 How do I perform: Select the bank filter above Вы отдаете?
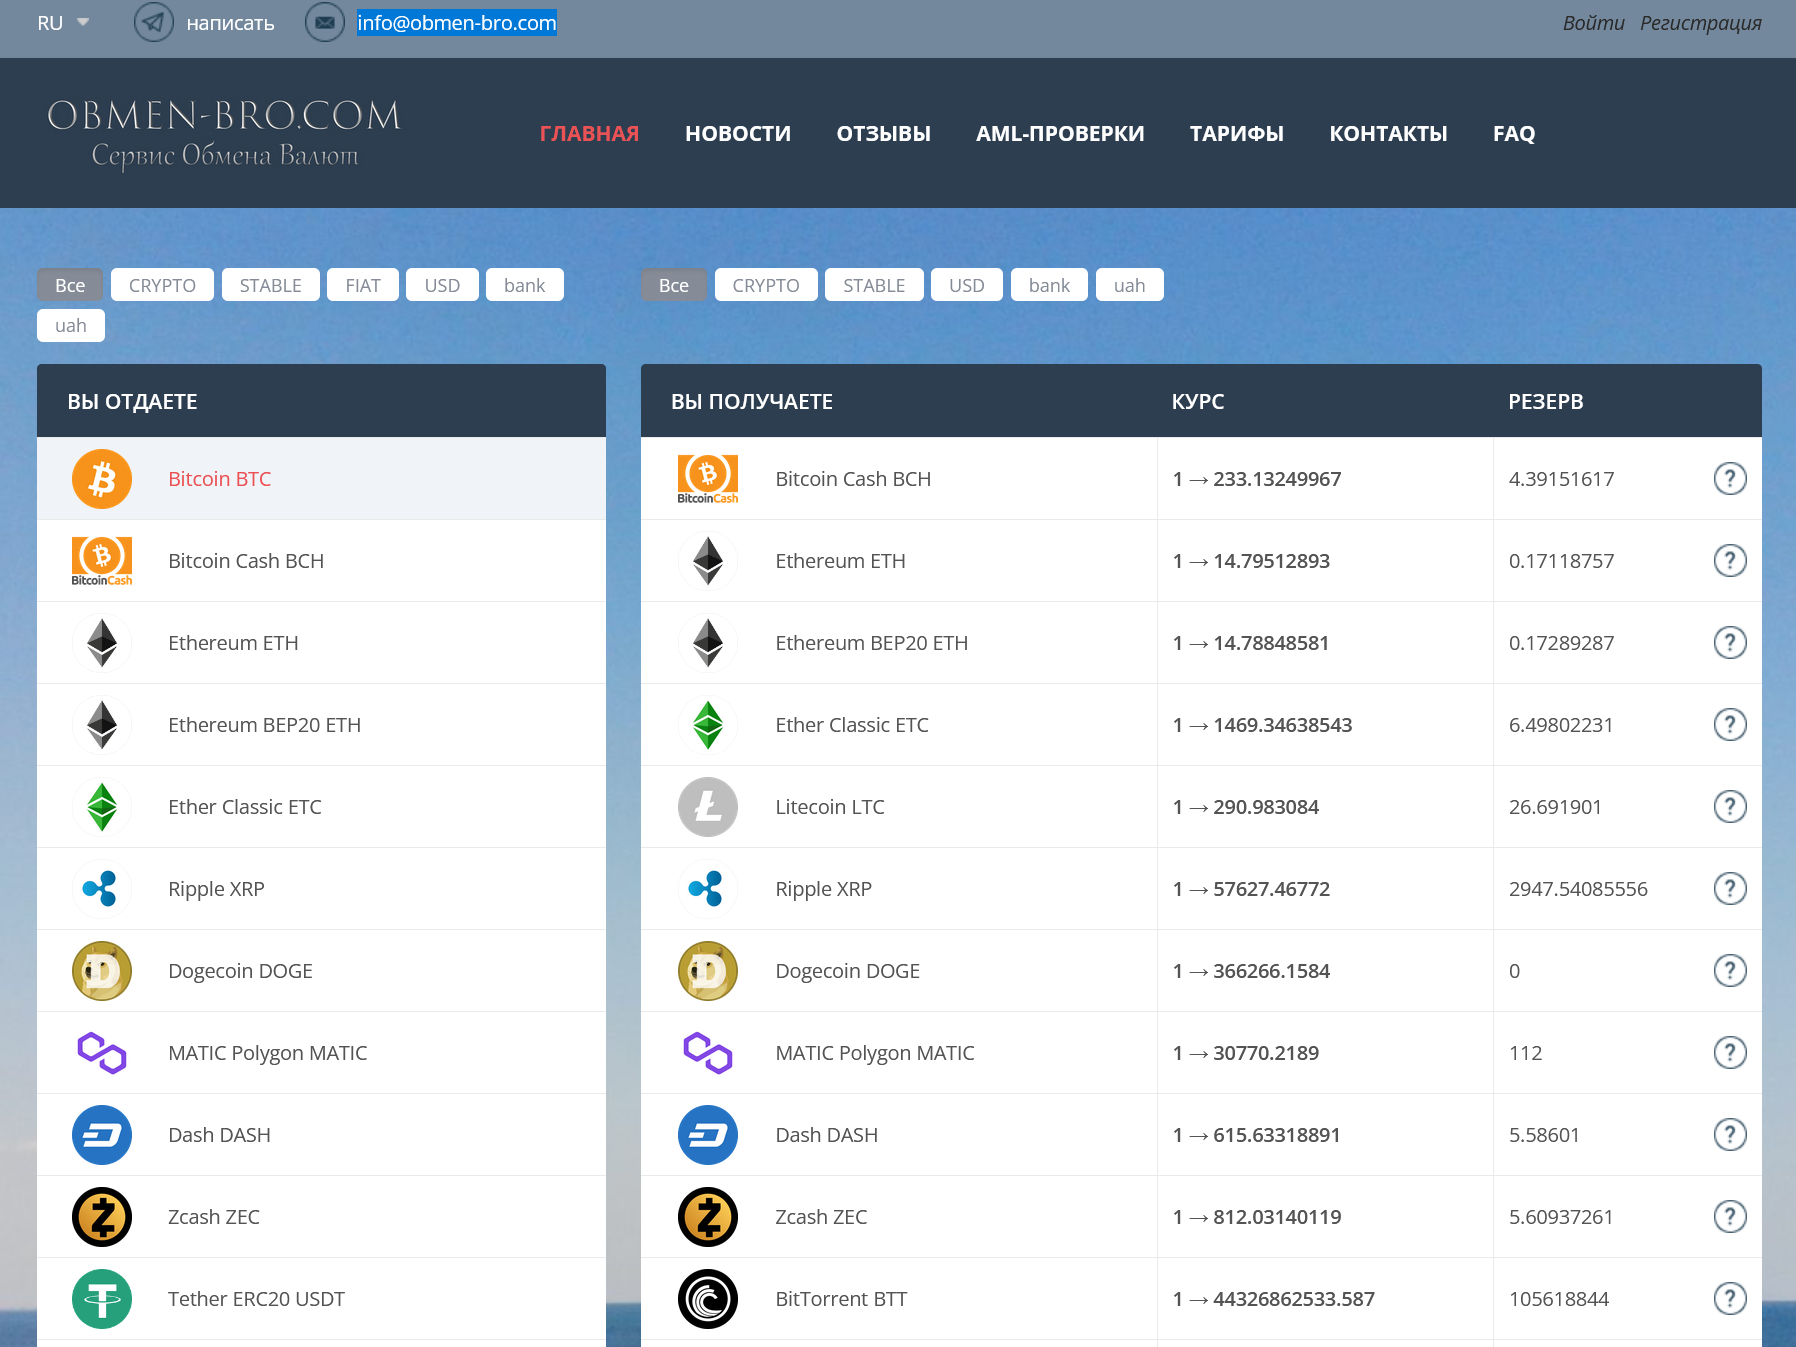[x=525, y=285]
